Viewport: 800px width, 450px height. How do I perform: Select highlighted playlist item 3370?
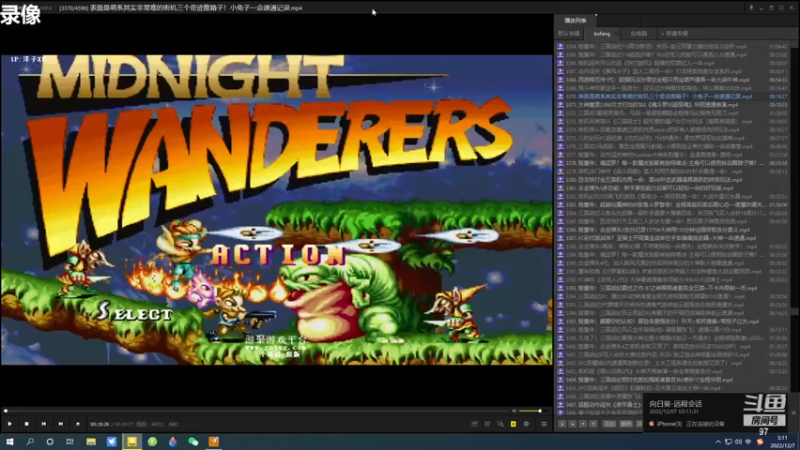pos(672,96)
